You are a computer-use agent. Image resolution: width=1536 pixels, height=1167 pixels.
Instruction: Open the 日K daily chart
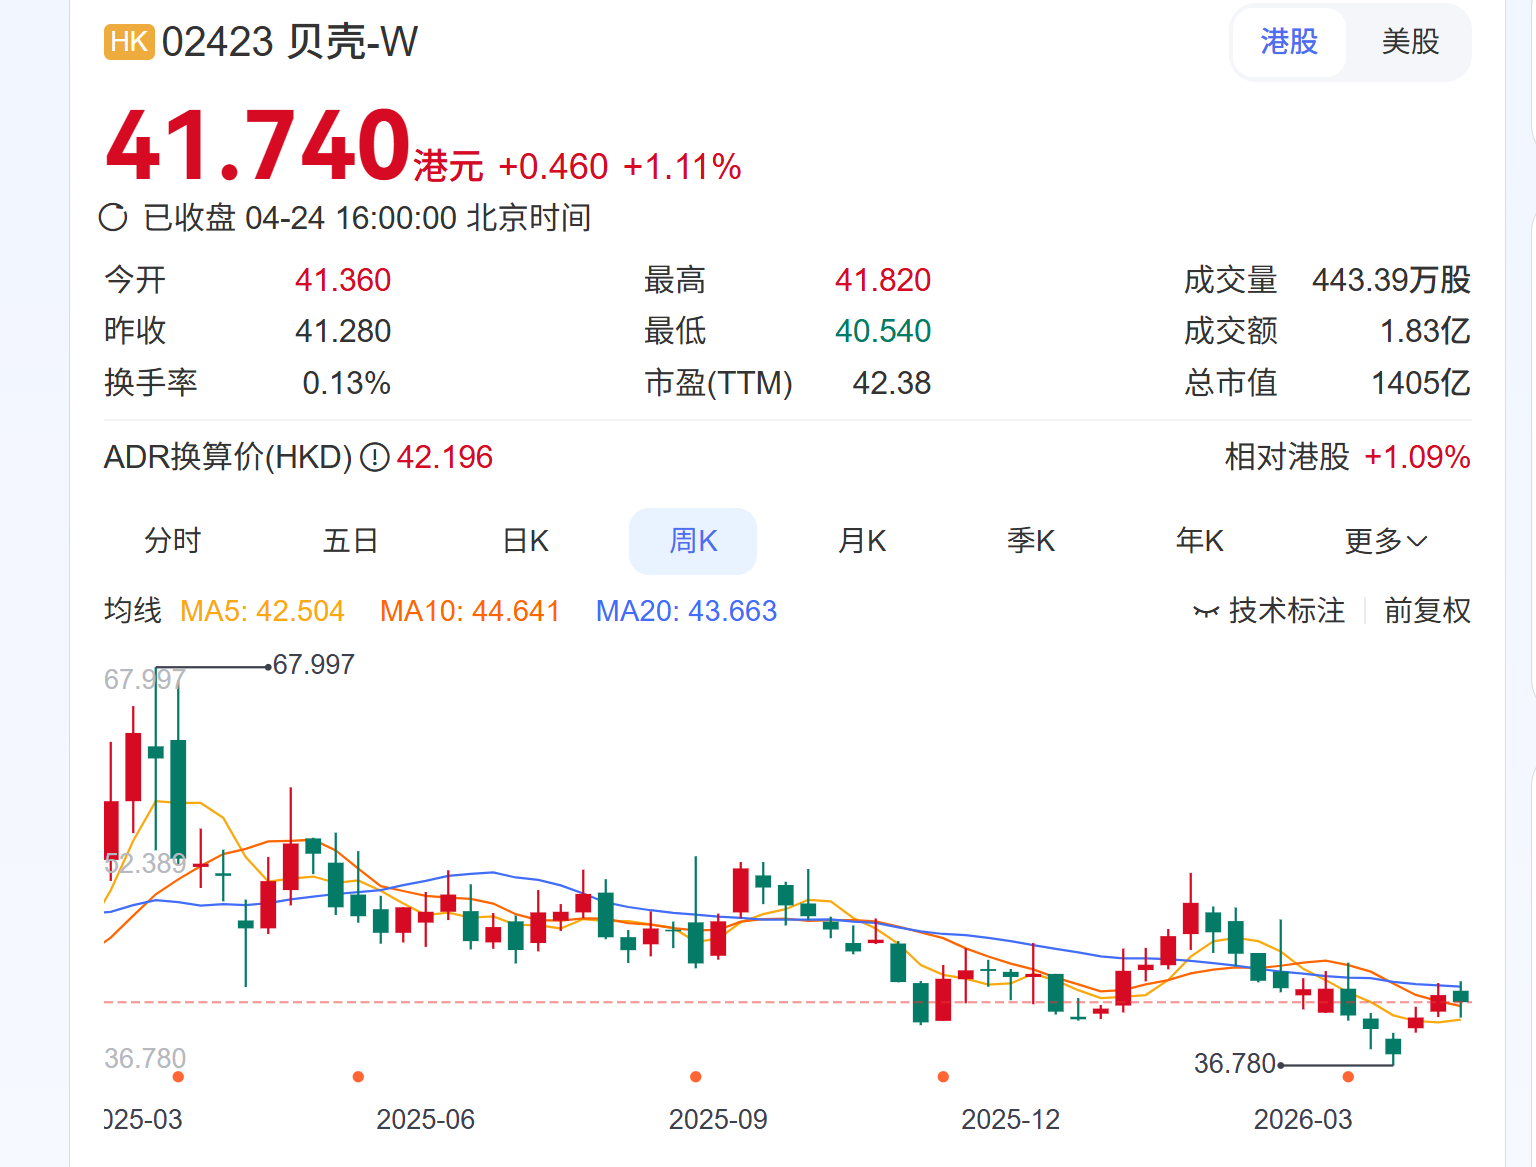tap(525, 540)
